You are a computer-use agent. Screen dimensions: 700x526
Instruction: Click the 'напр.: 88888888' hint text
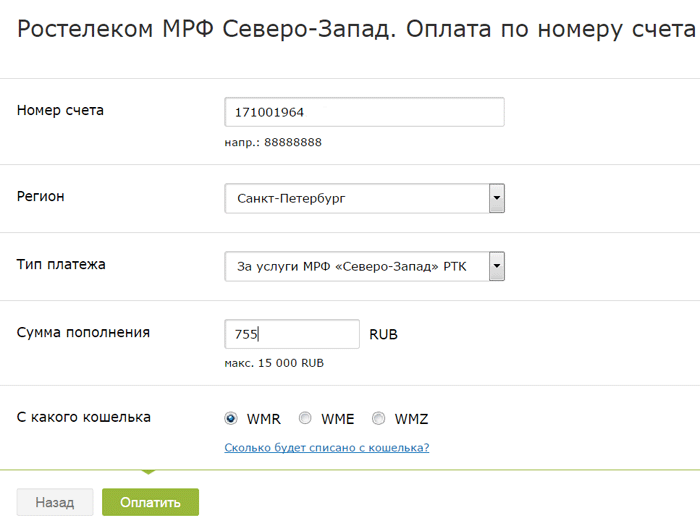click(x=273, y=142)
